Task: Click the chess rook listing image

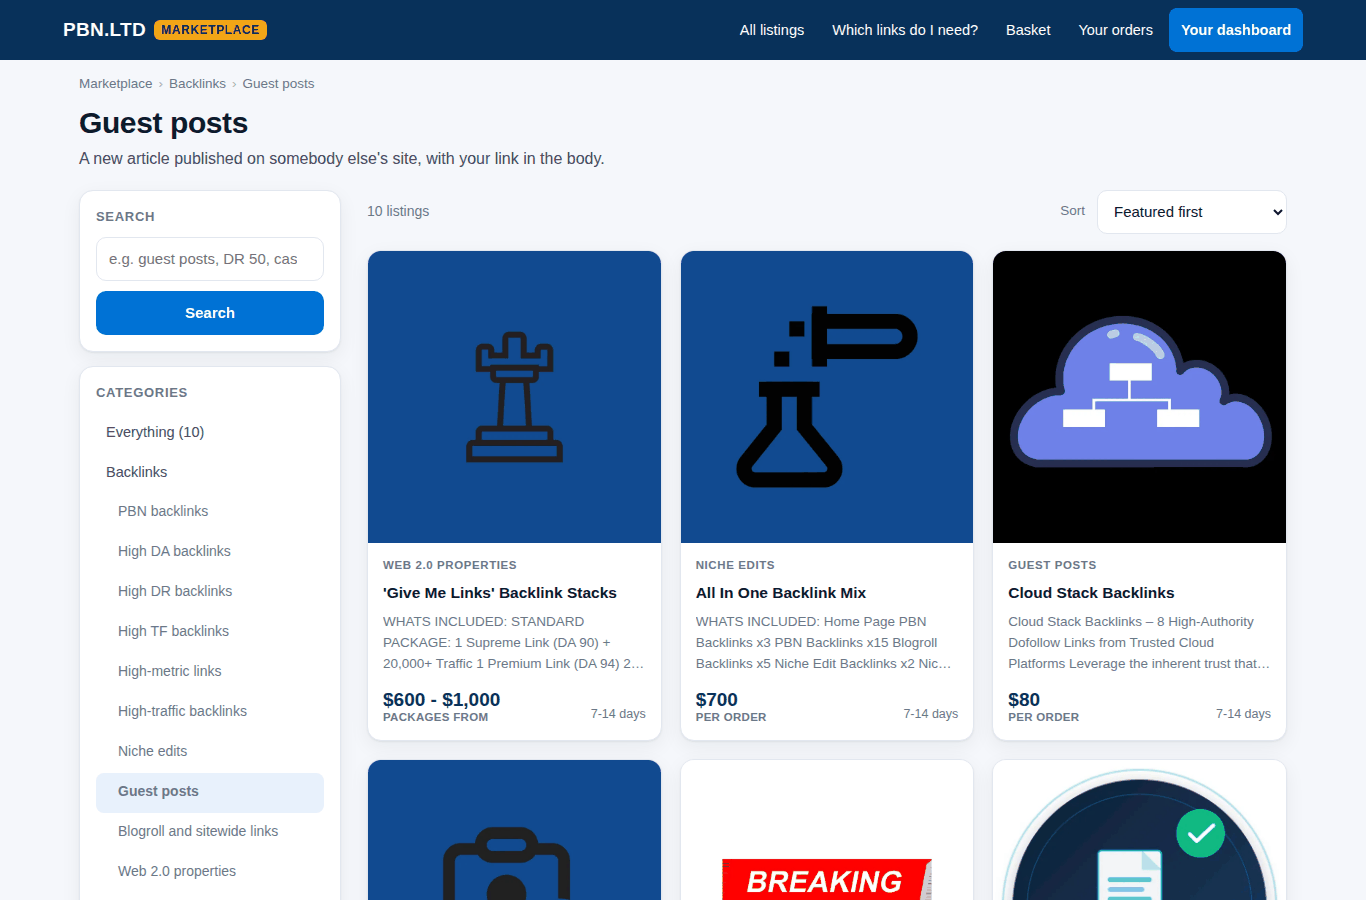Action: pos(514,397)
